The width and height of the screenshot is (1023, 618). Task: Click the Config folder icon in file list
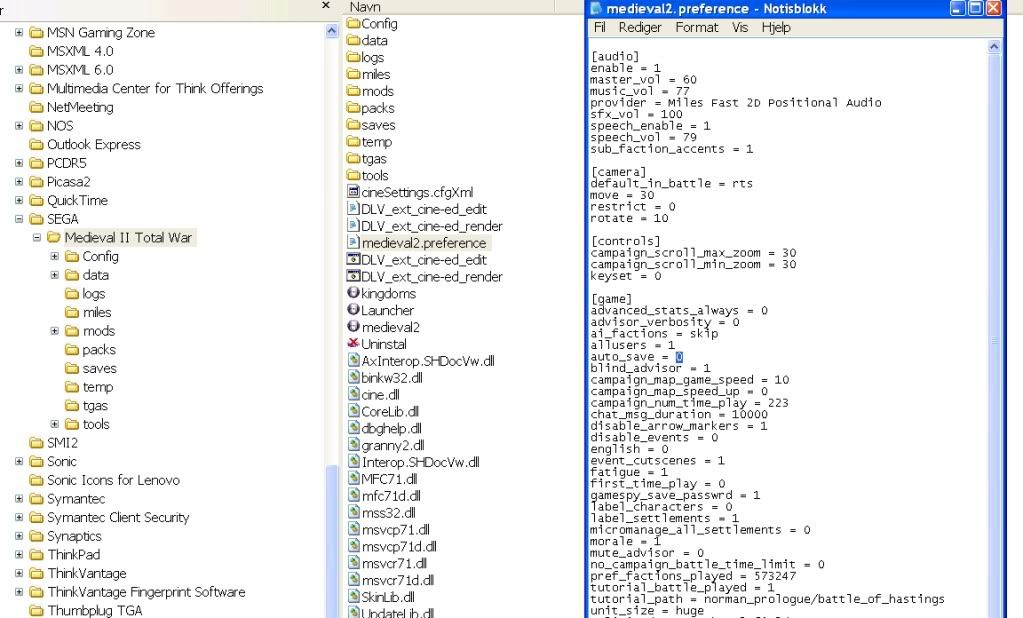click(x=353, y=23)
